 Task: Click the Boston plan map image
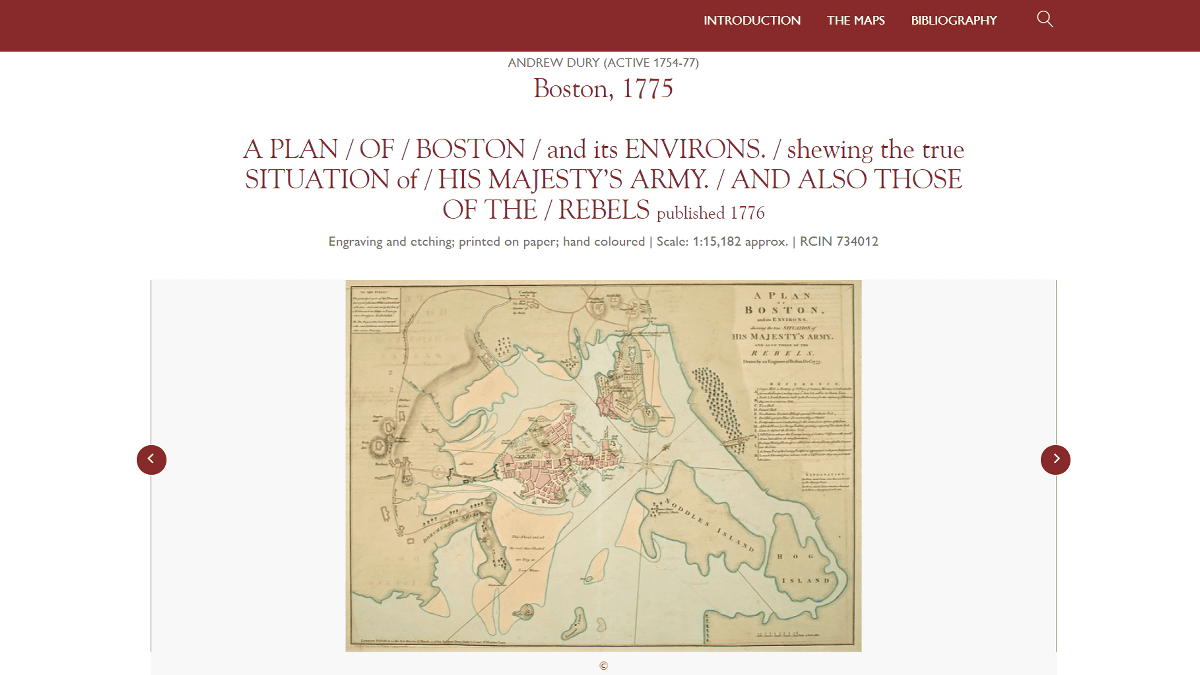coord(603,466)
